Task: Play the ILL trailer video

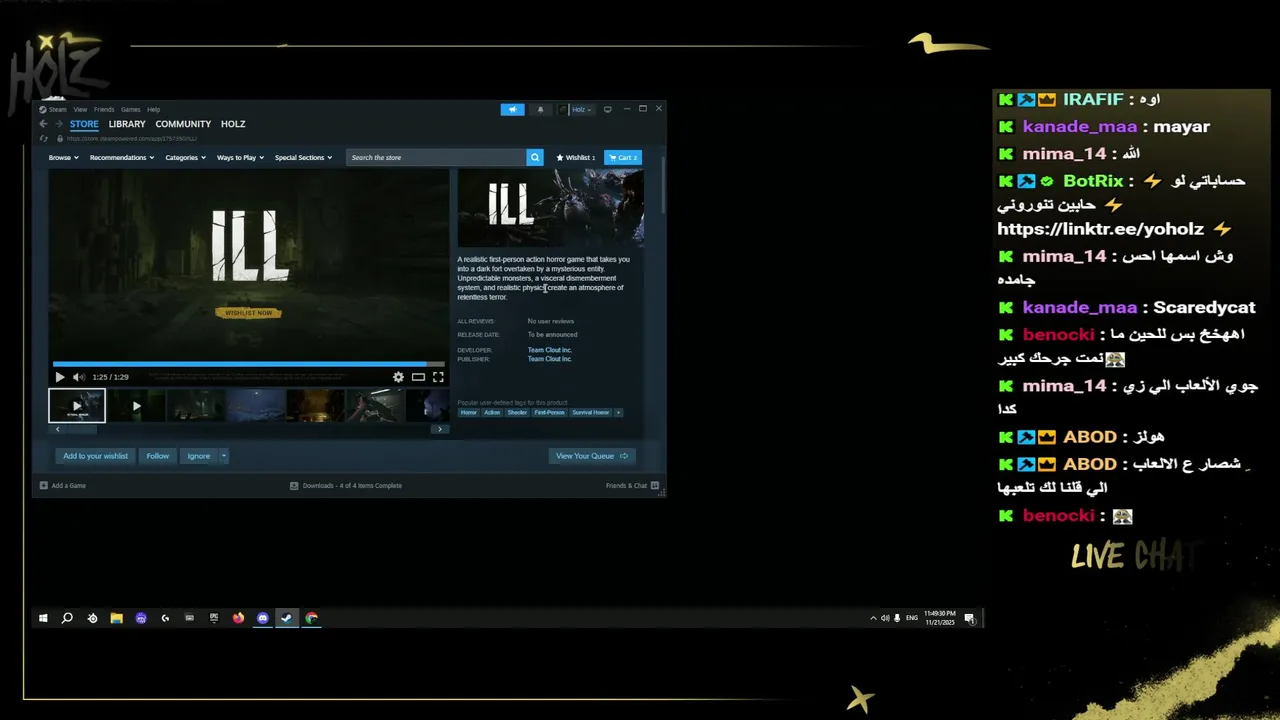Action: (x=59, y=377)
